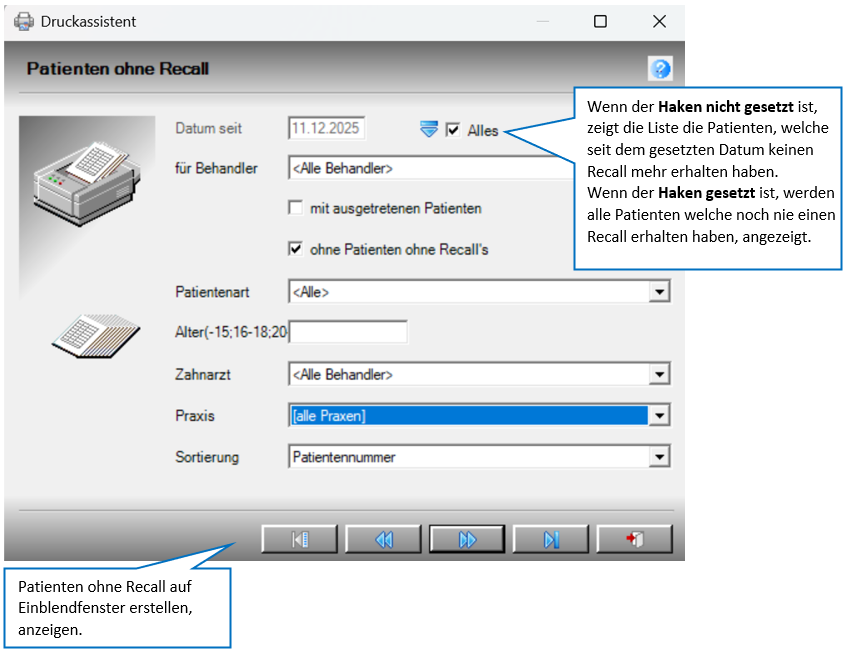Expand the Patientenart dropdown
The image size is (846, 652).
(659, 292)
